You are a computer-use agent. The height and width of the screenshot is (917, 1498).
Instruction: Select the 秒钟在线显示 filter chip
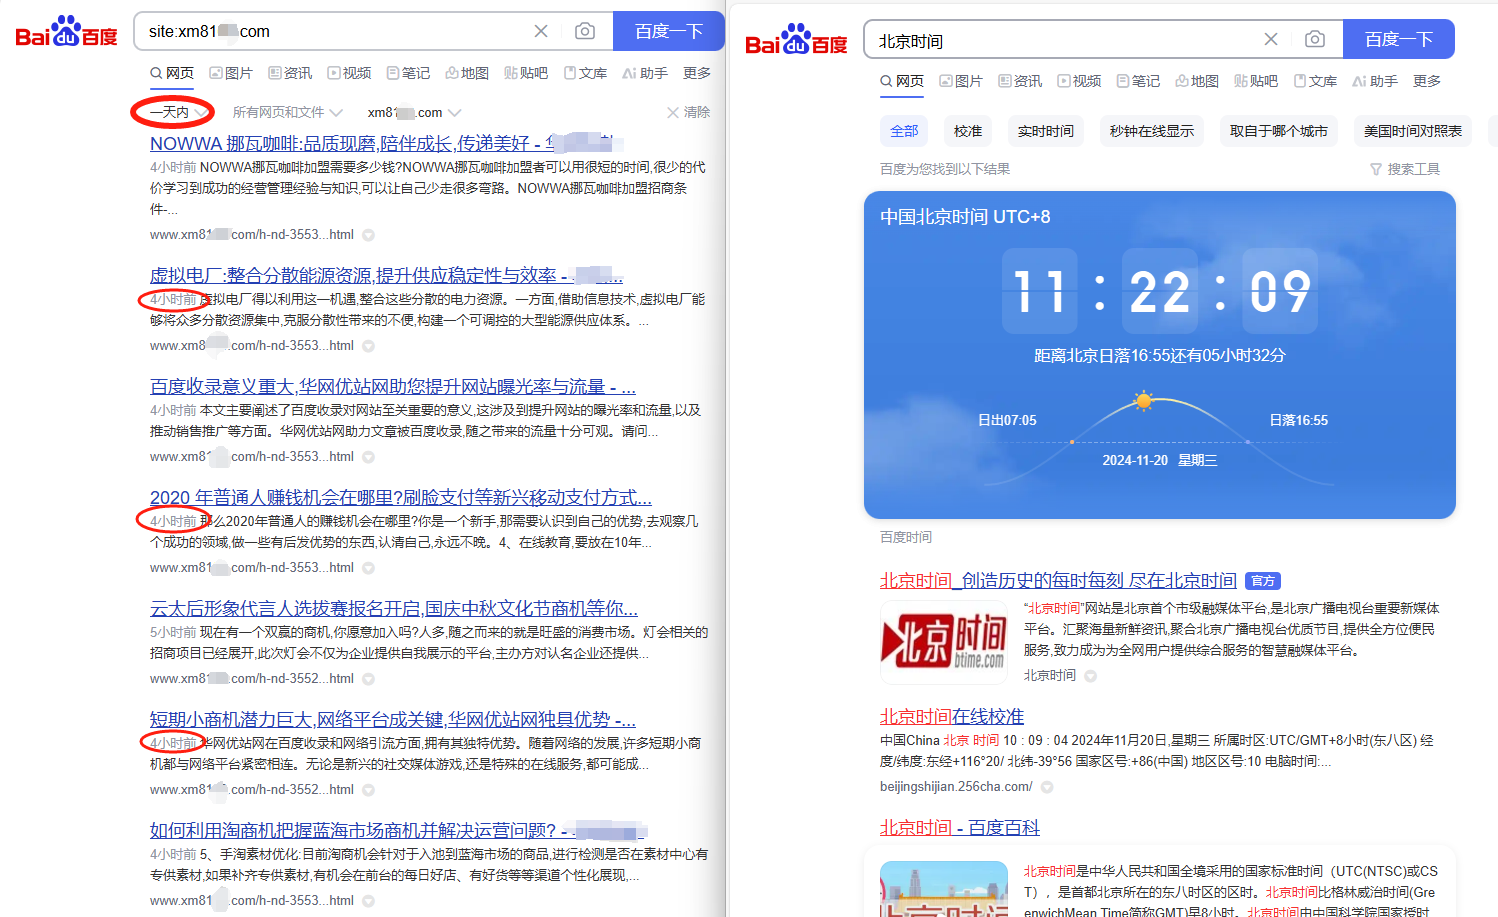(1152, 131)
